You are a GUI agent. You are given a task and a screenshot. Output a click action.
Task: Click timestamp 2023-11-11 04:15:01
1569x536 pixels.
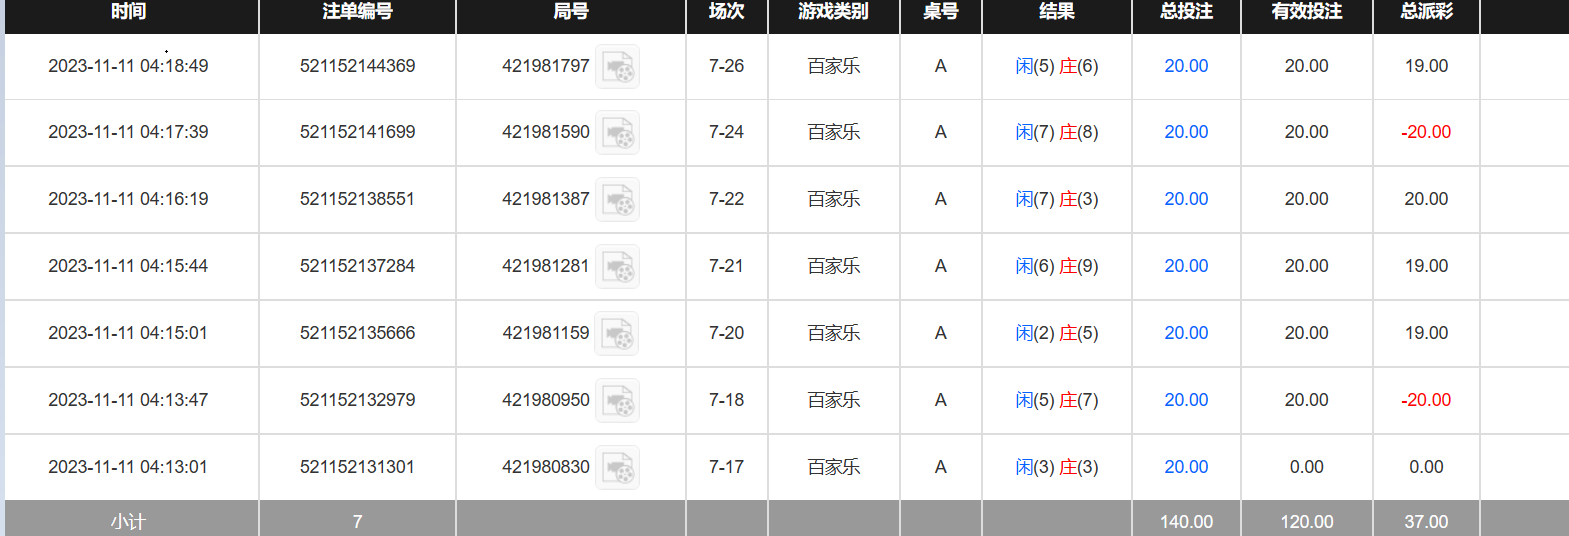coord(128,333)
